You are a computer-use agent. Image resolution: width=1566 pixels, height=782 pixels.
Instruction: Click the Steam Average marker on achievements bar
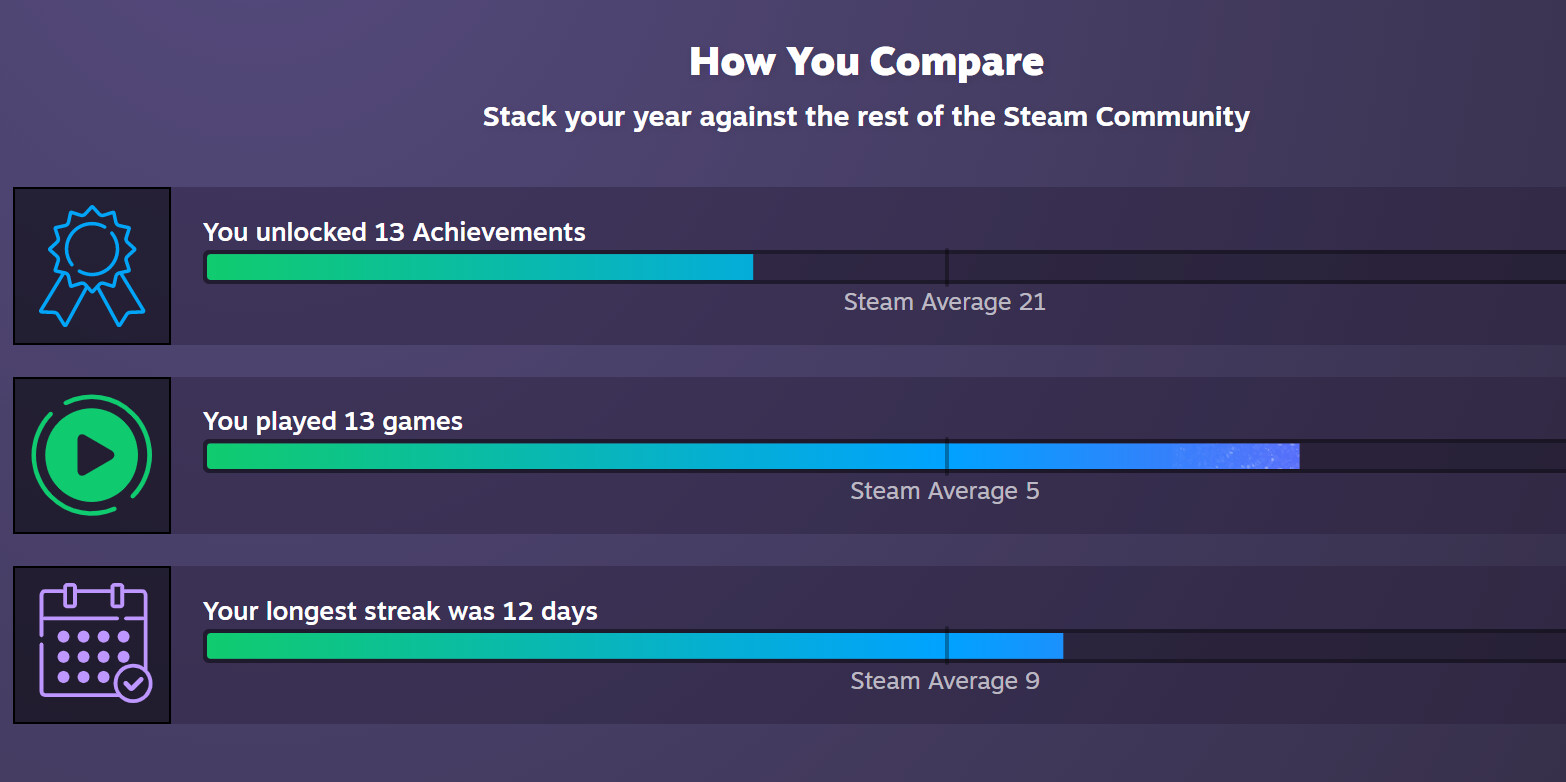pos(946,267)
